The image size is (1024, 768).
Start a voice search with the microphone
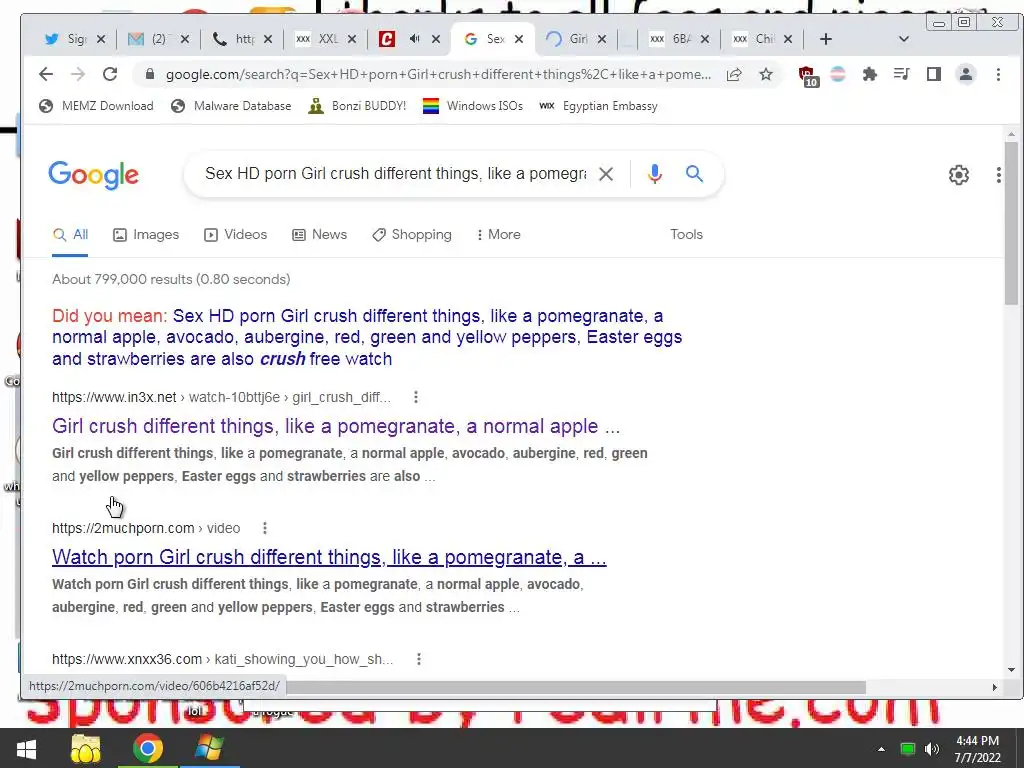click(x=654, y=174)
